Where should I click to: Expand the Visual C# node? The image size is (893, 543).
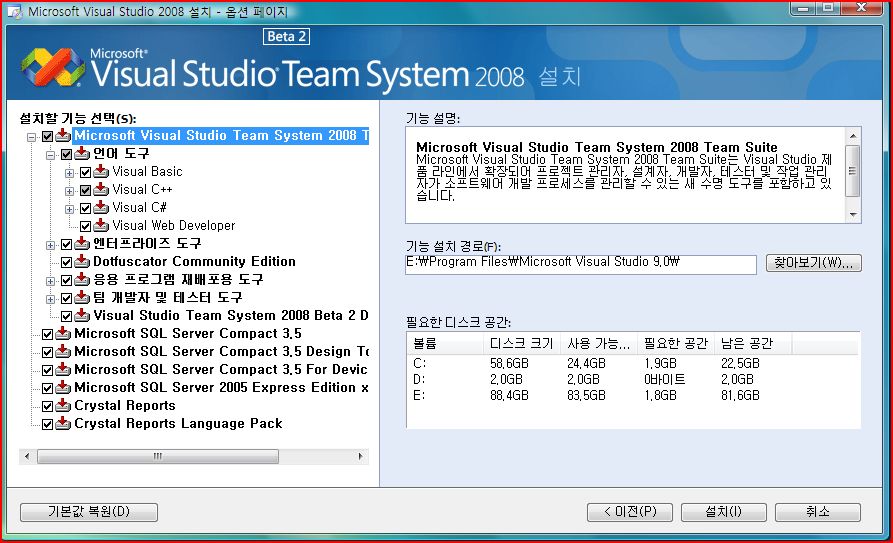[x=69, y=209]
